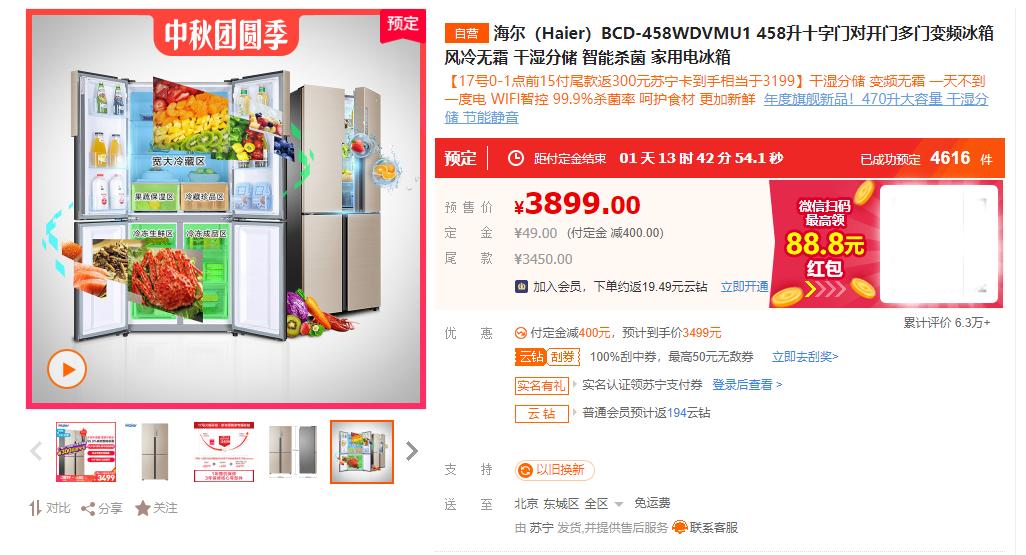This screenshot has height=555, width=1026.
Task: Open 联系客服 customer service chat
Action: click(705, 528)
